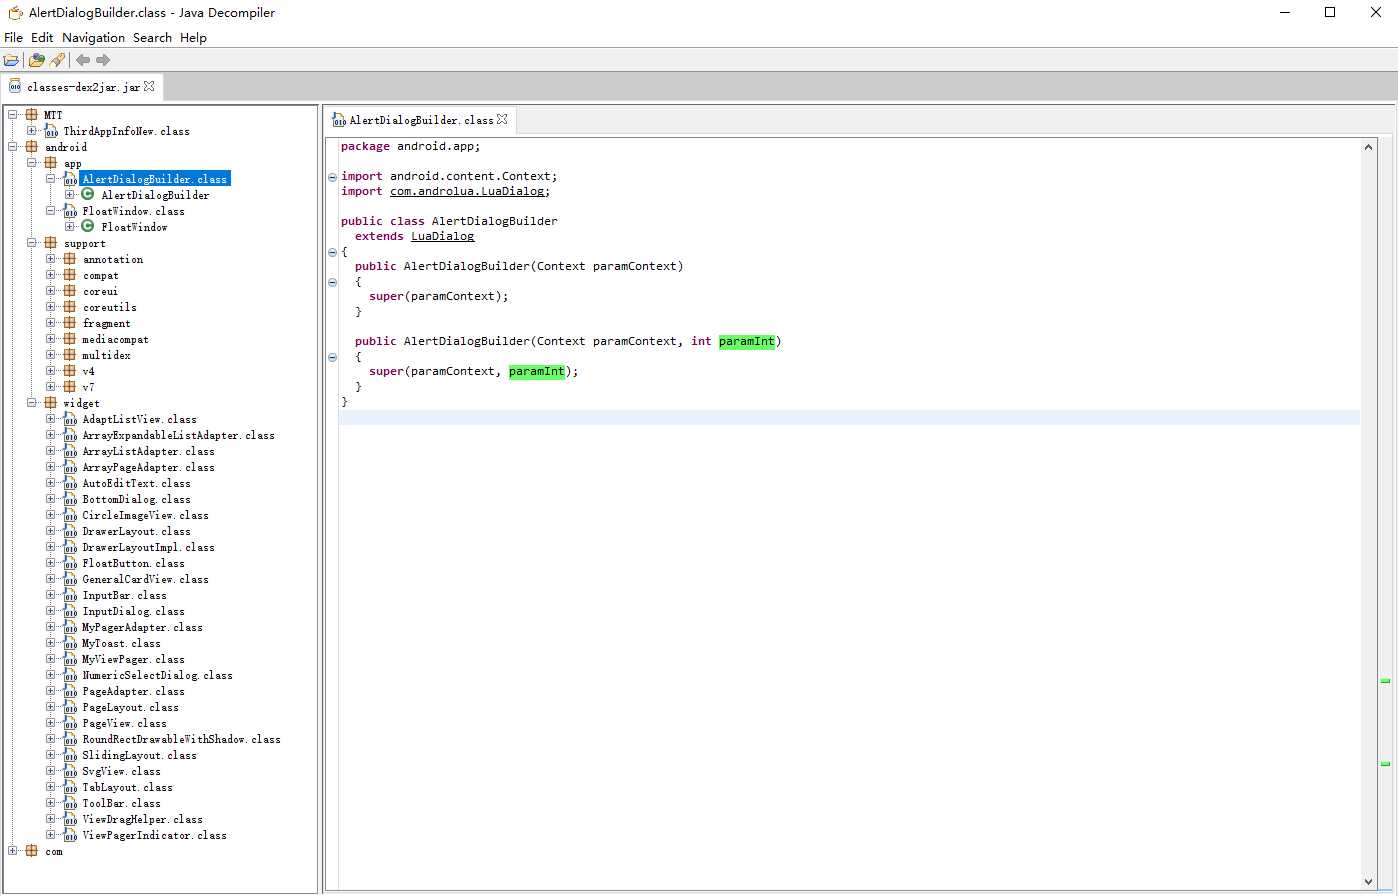The width and height of the screenshot is (1398, 896).
Task: Collapse the widget package node
Action: click(32, 403)
